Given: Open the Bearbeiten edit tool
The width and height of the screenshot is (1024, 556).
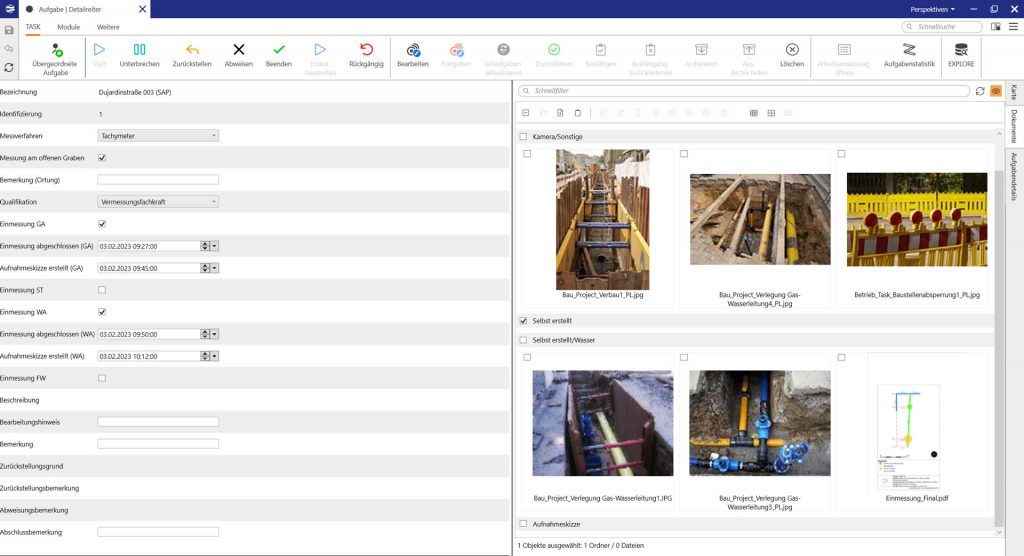Looking at the screenshot, I should [x=413, y=50].
